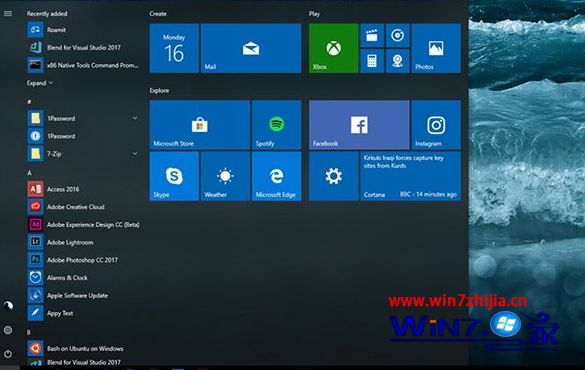The width and height of the screenshot is (585, 370).
Task: Open the Instagram tile
Action: [x=436, y=125]
